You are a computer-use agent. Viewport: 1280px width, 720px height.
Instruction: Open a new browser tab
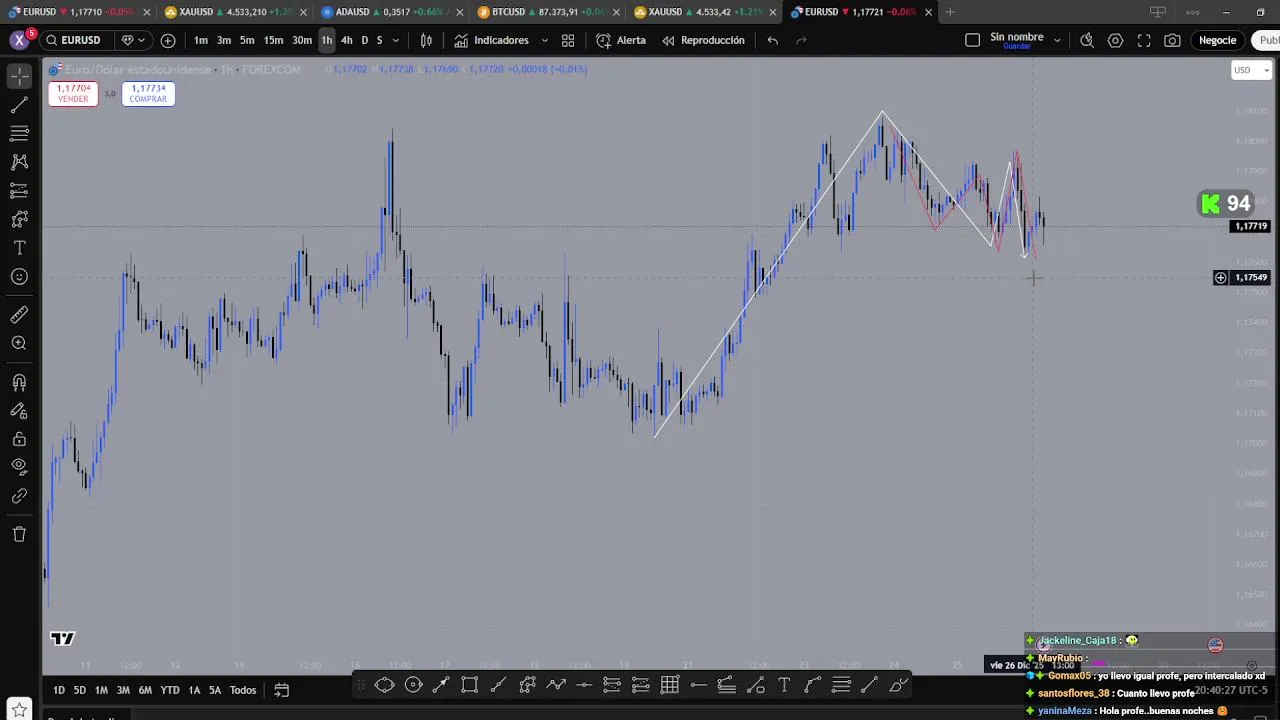click(950, 12)
